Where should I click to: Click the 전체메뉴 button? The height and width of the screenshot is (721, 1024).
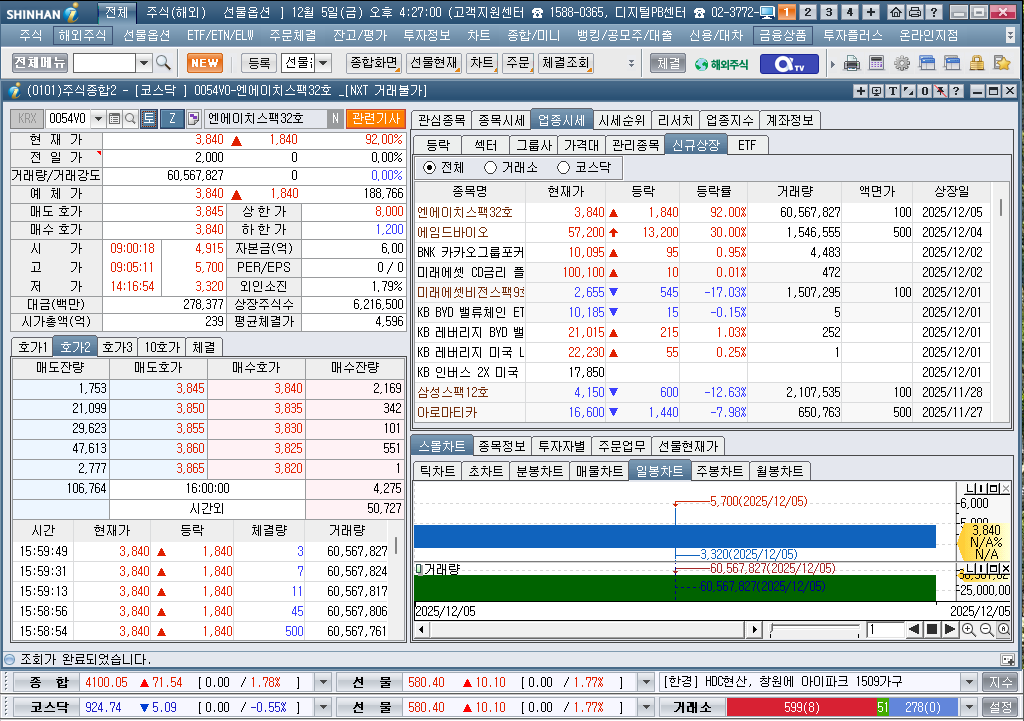(40, 63)
